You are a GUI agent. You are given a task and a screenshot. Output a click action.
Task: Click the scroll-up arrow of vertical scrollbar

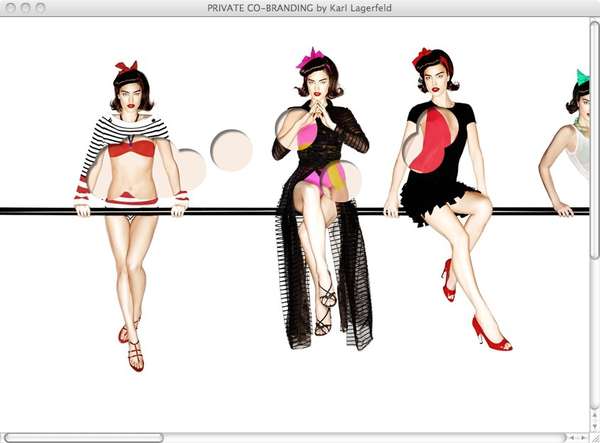point(595,415)
